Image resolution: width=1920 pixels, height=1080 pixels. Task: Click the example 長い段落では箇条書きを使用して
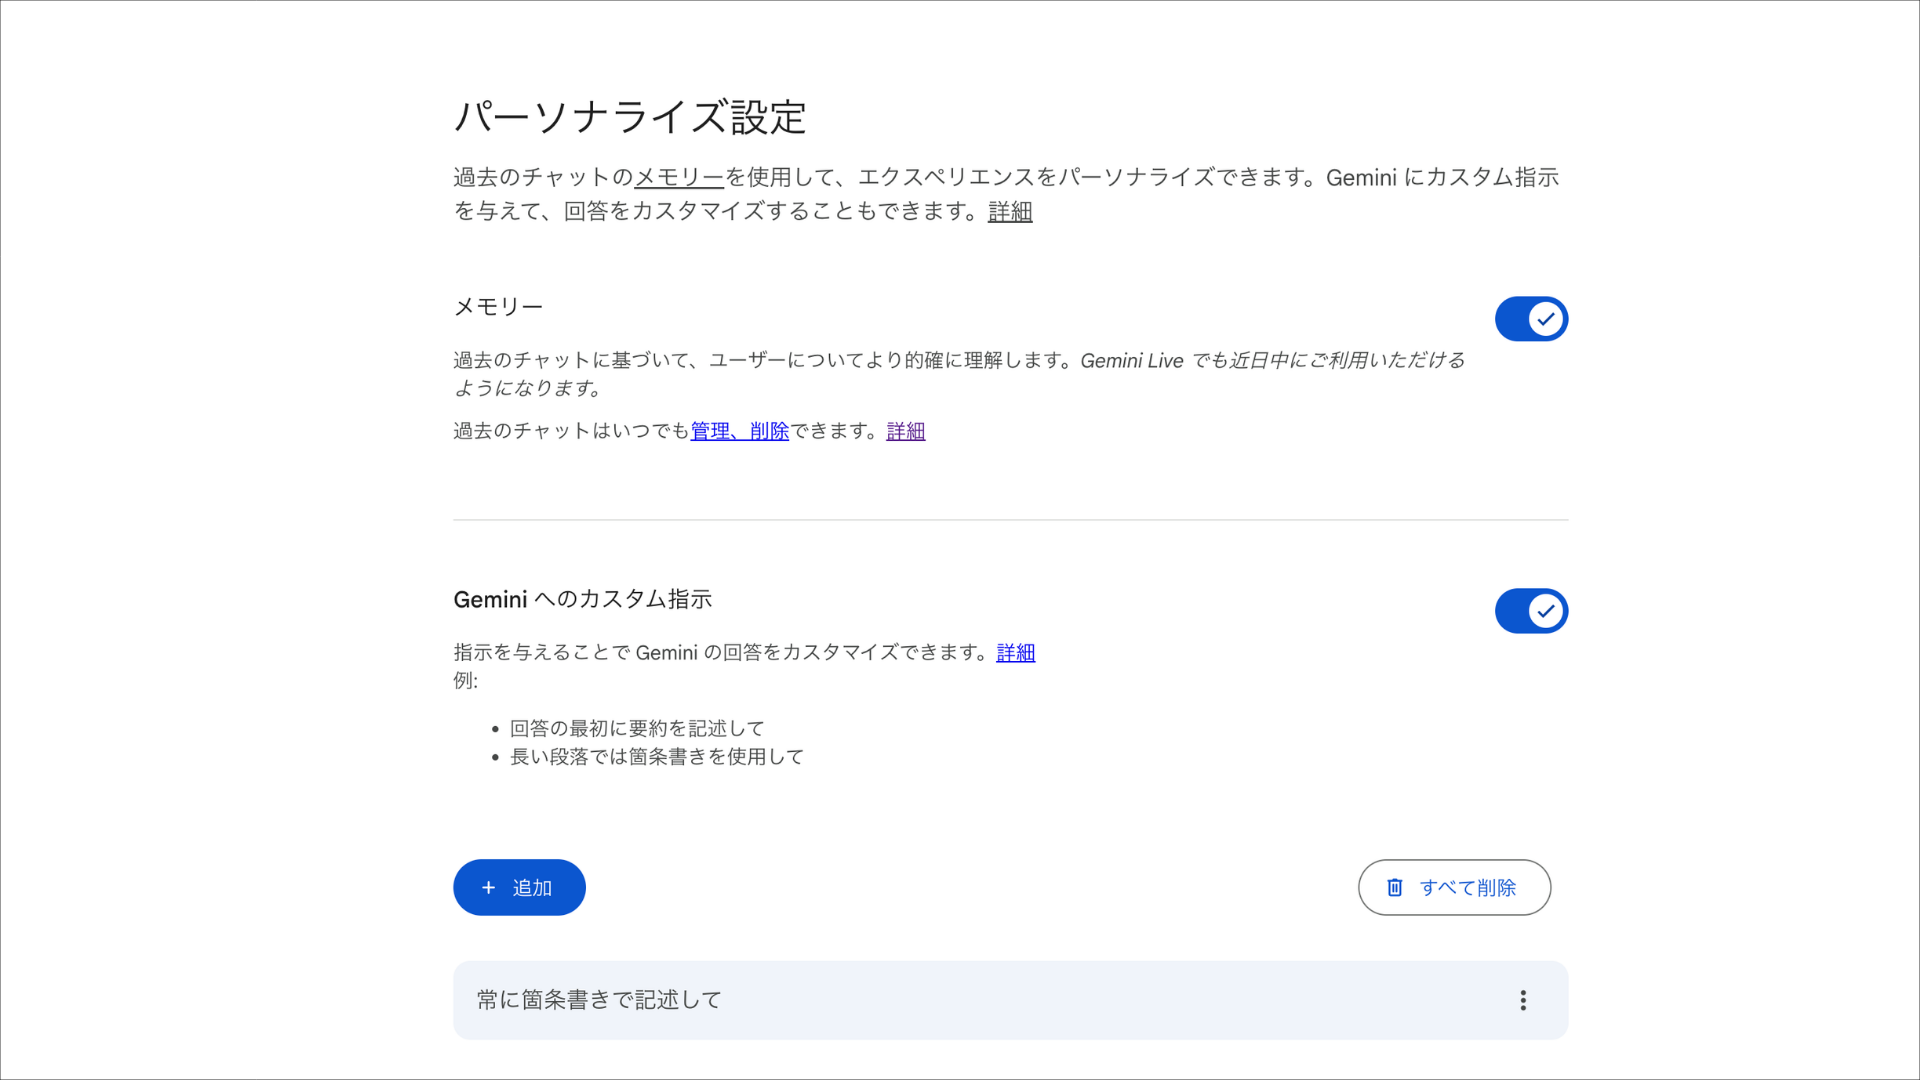(657, 757)
